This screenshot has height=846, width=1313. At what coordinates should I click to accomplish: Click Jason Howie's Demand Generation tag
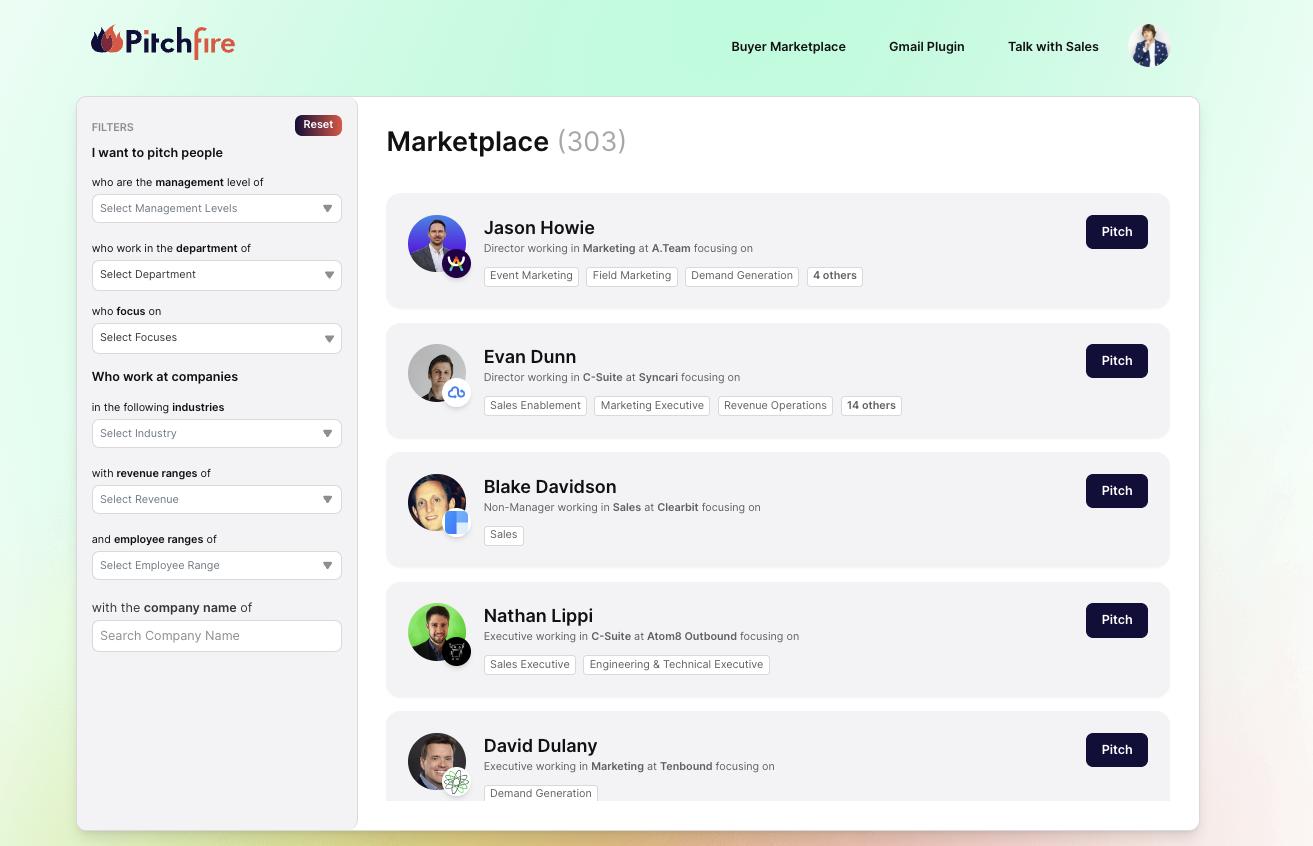(x=742, y=276)
